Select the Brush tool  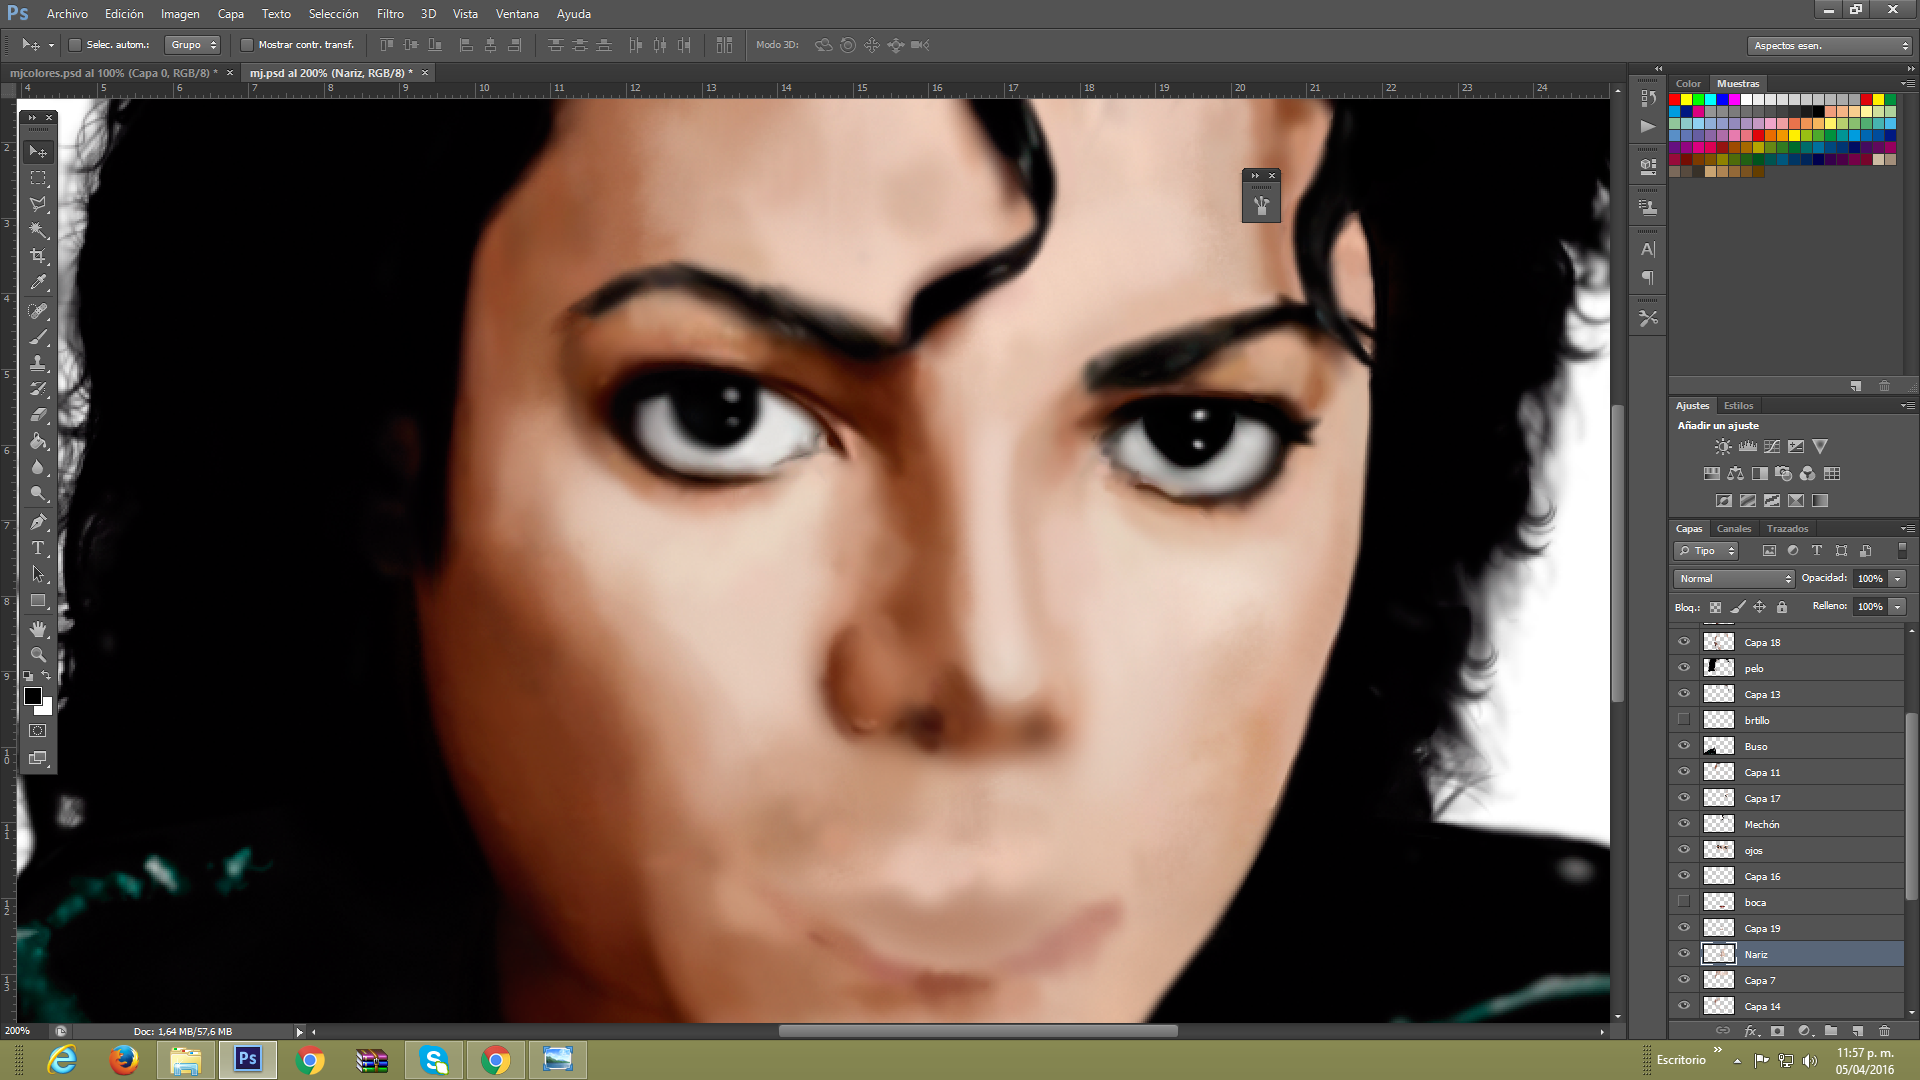pos(38,337)
